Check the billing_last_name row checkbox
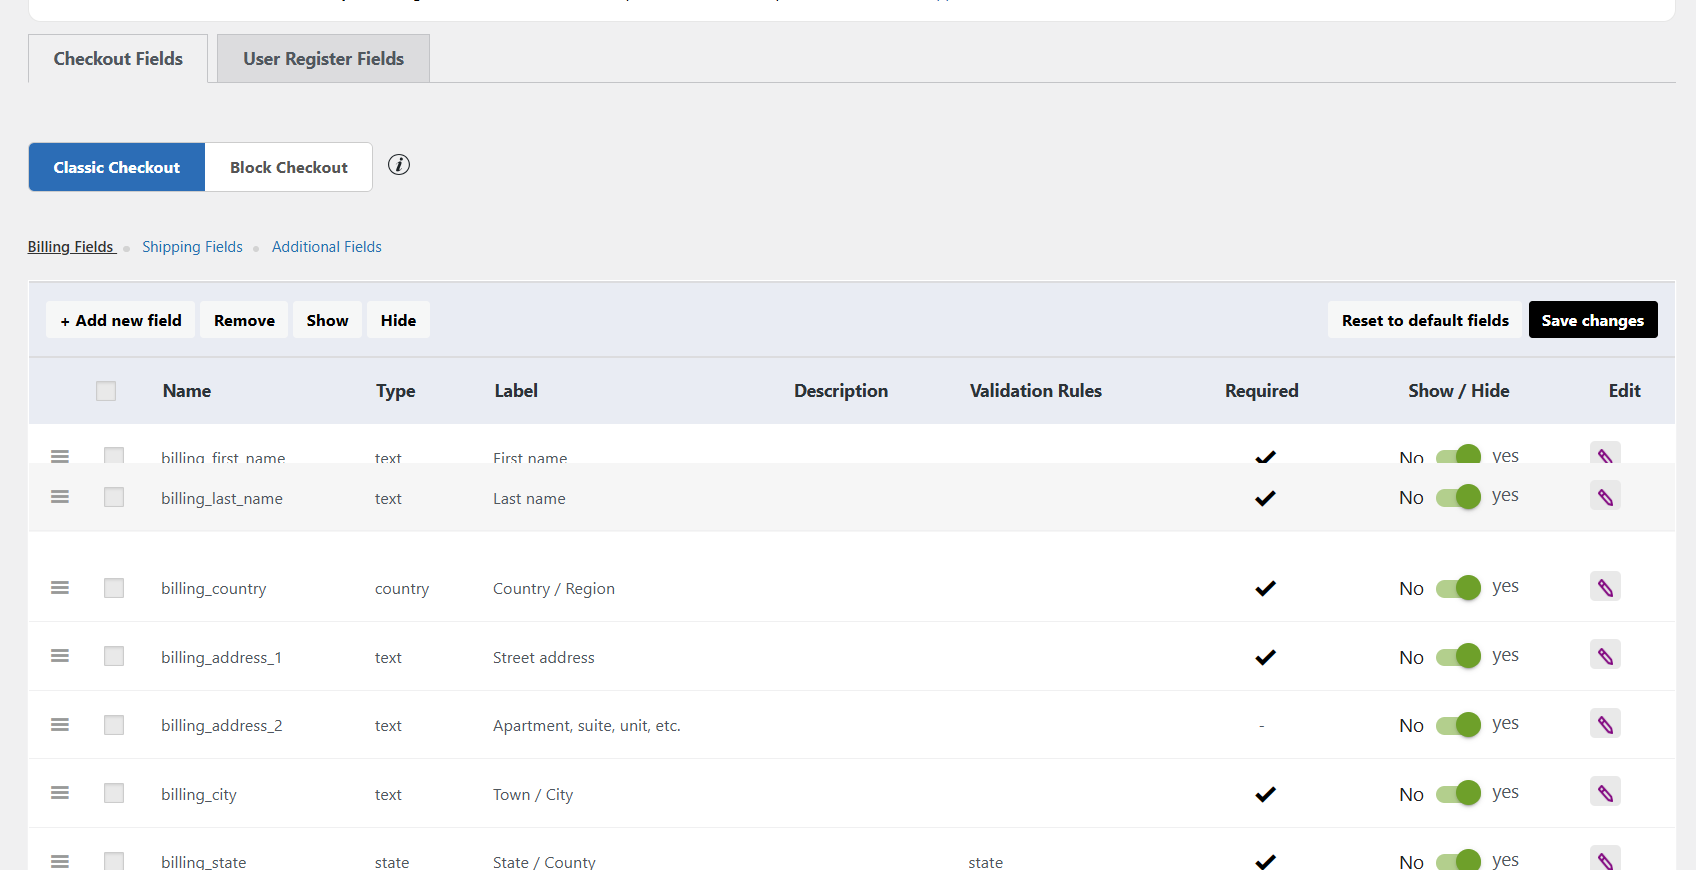Screen dimensions: 1696x870 [114, 497]
